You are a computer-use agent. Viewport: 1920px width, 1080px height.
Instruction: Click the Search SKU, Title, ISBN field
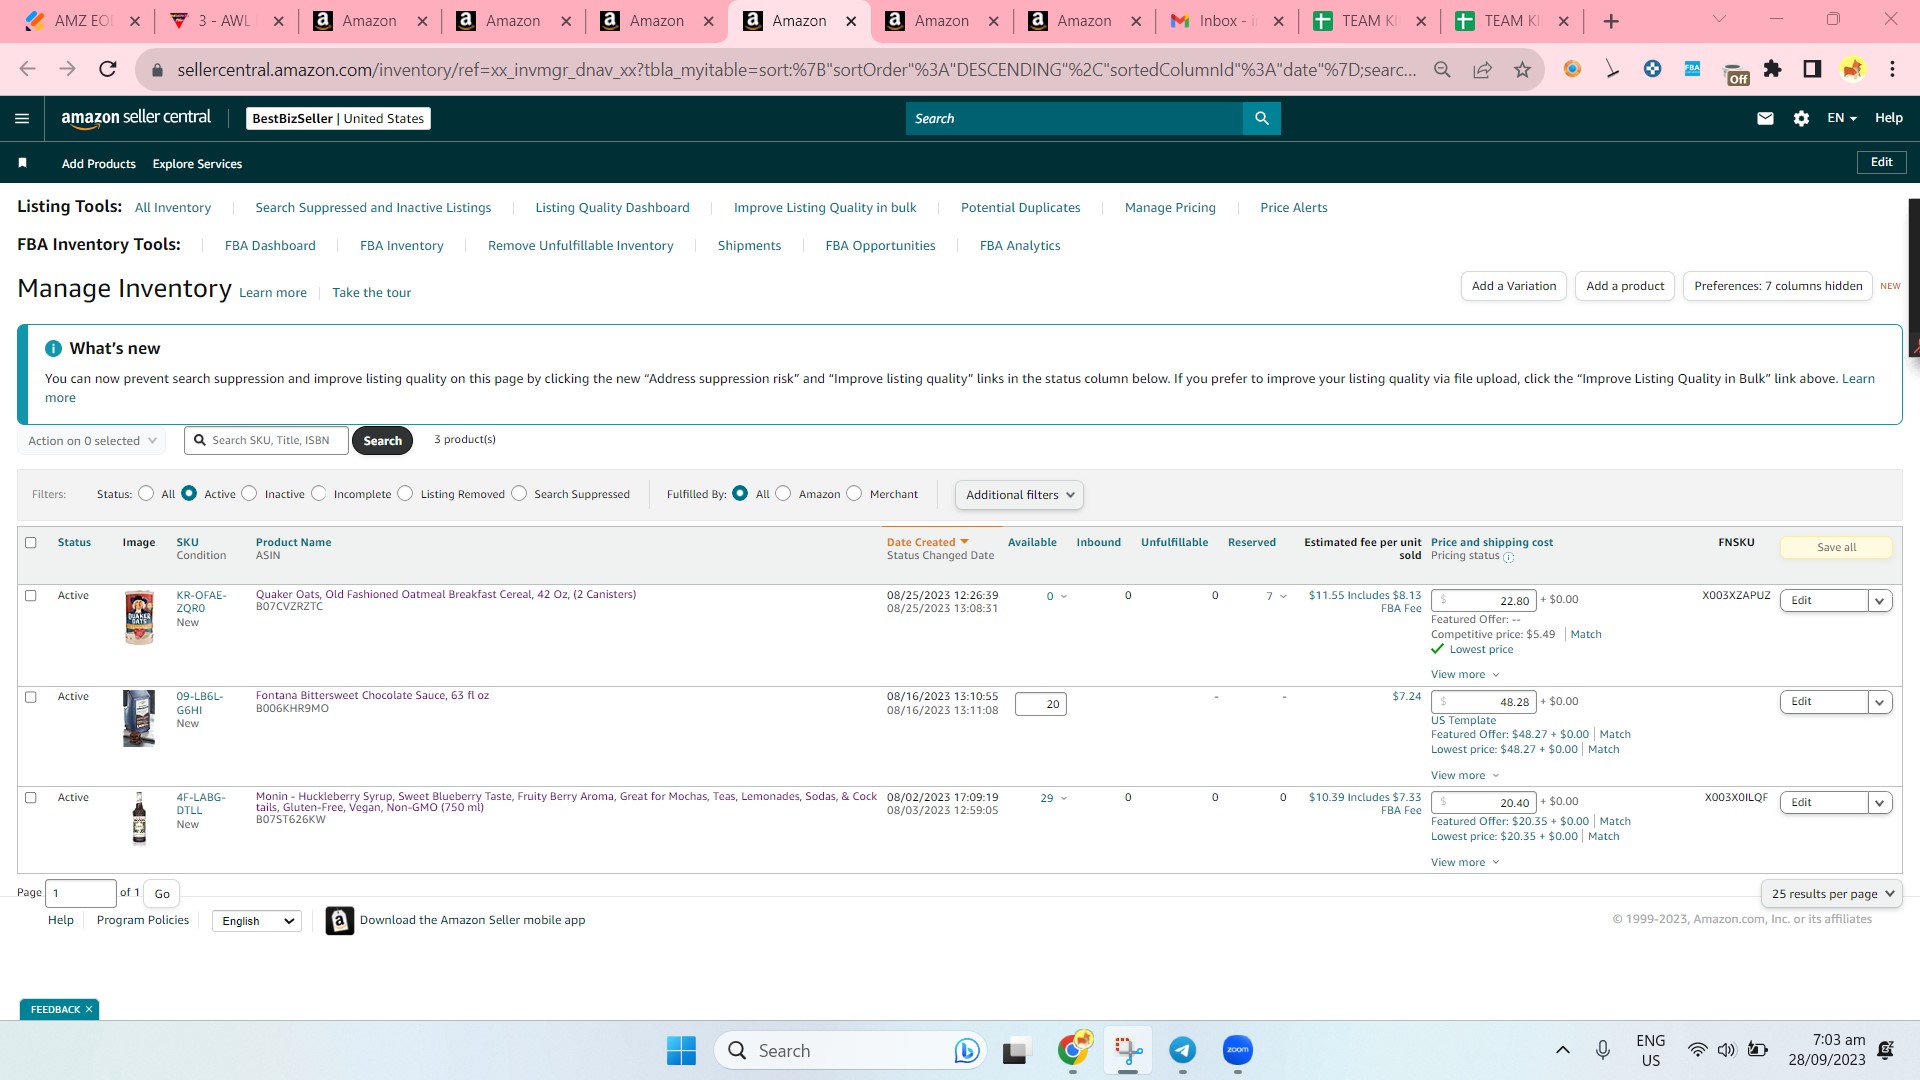266,441
